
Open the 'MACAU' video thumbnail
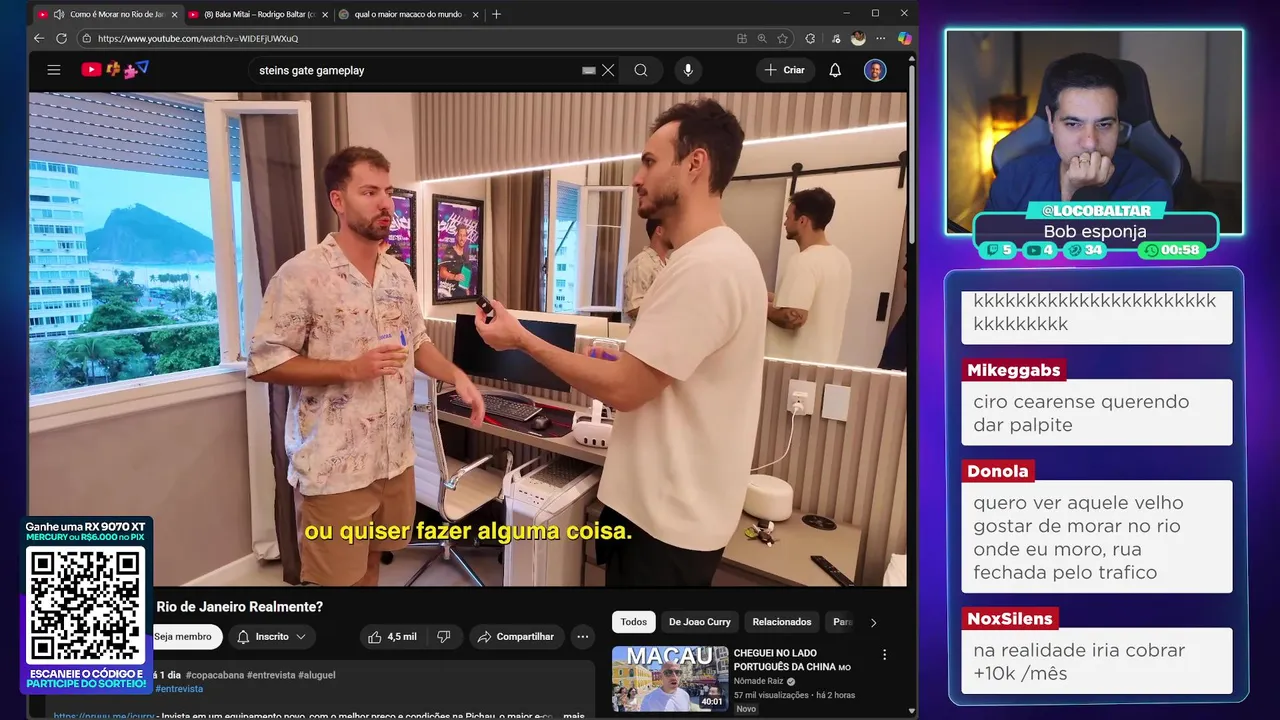[670, 679]
